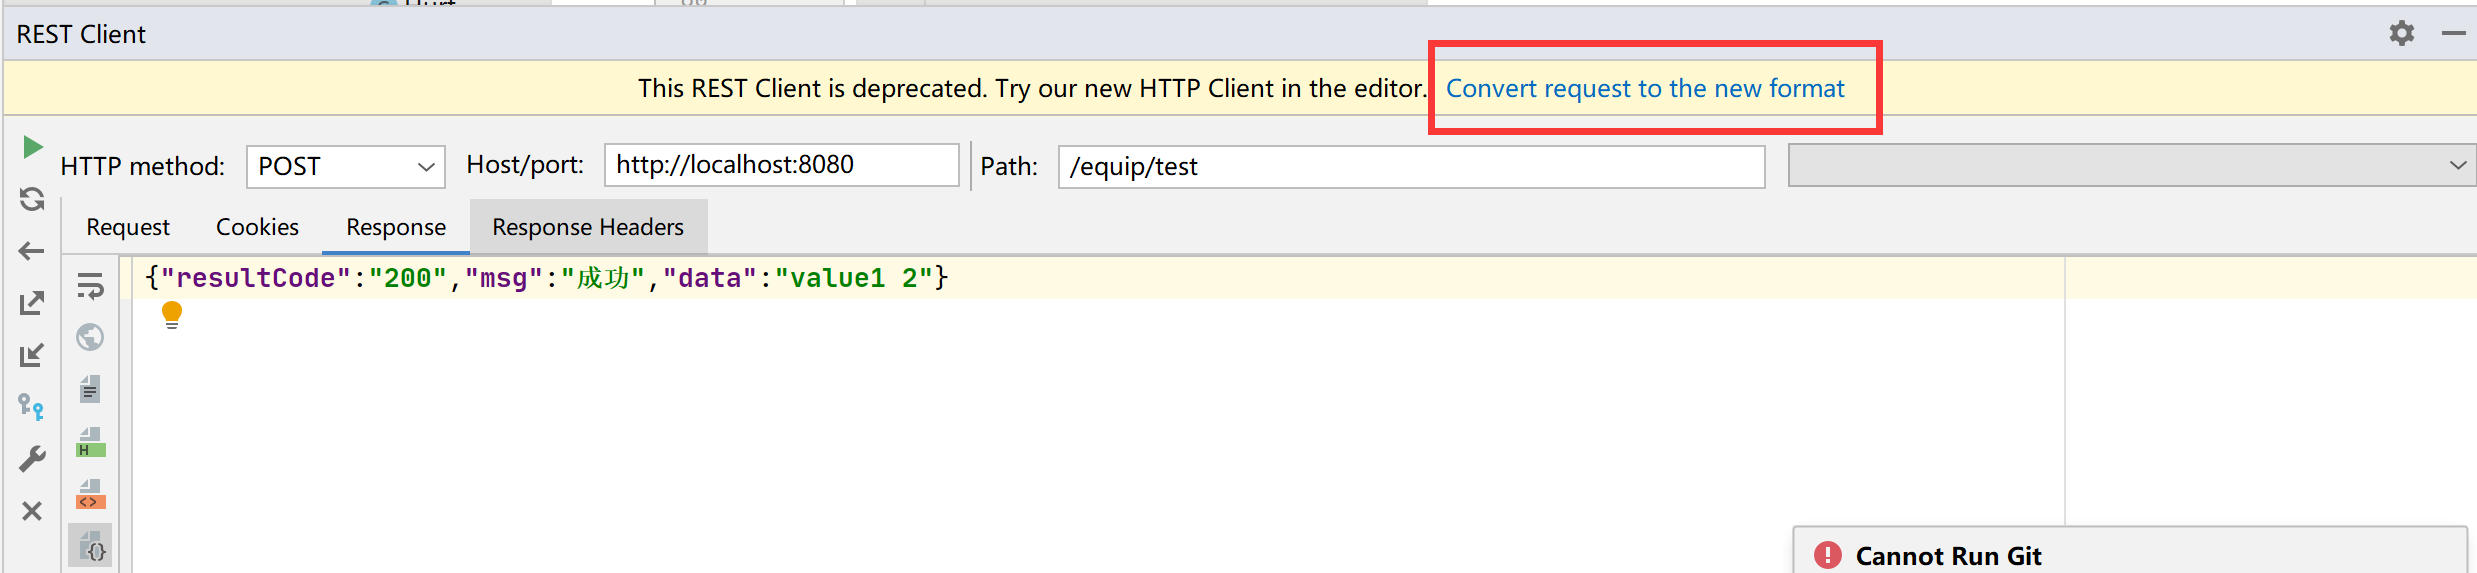
Task: Open response in browser globe icon
Action: coord(90,337)
